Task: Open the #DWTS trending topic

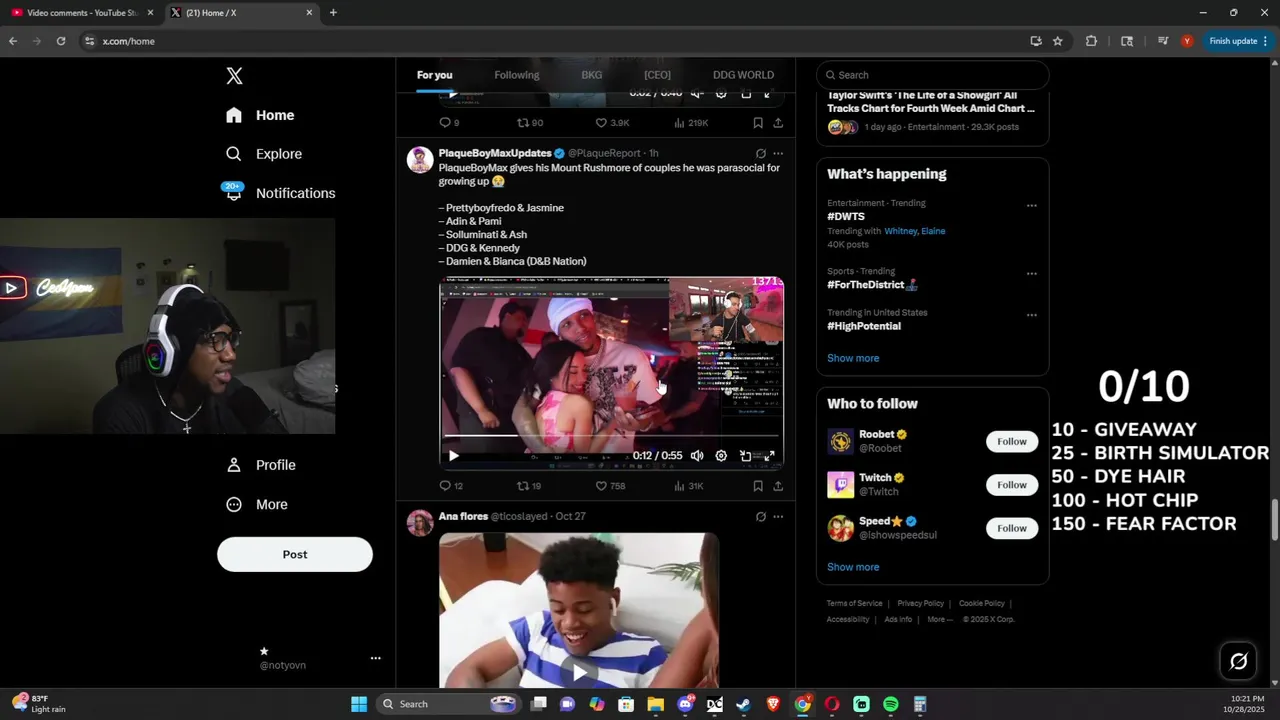Action: (x=846, y=217)
